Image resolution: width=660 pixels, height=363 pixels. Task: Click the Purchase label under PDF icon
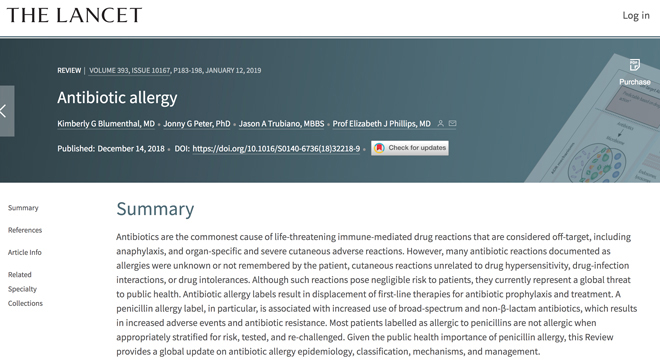[x=635, y=82]
